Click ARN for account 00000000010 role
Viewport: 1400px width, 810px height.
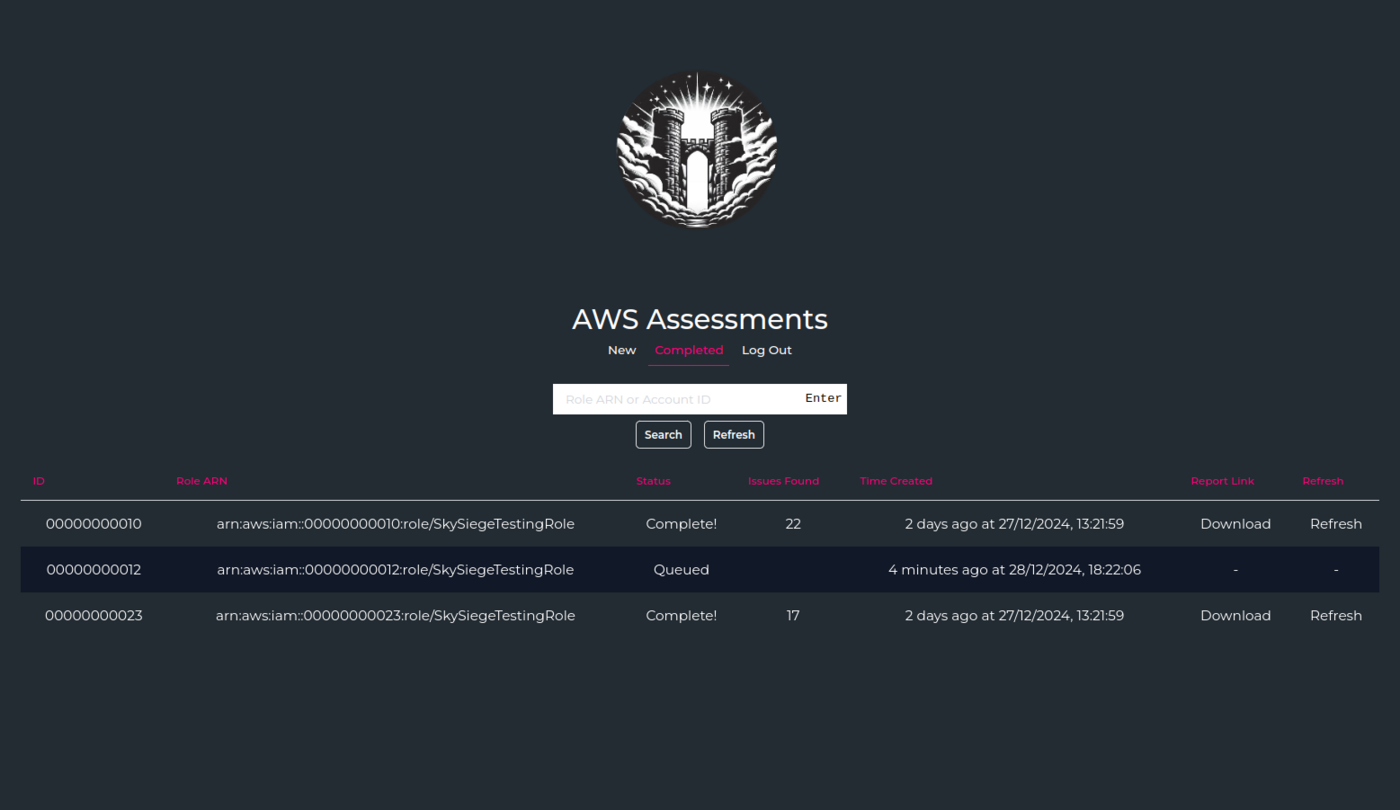coord(395,524)
